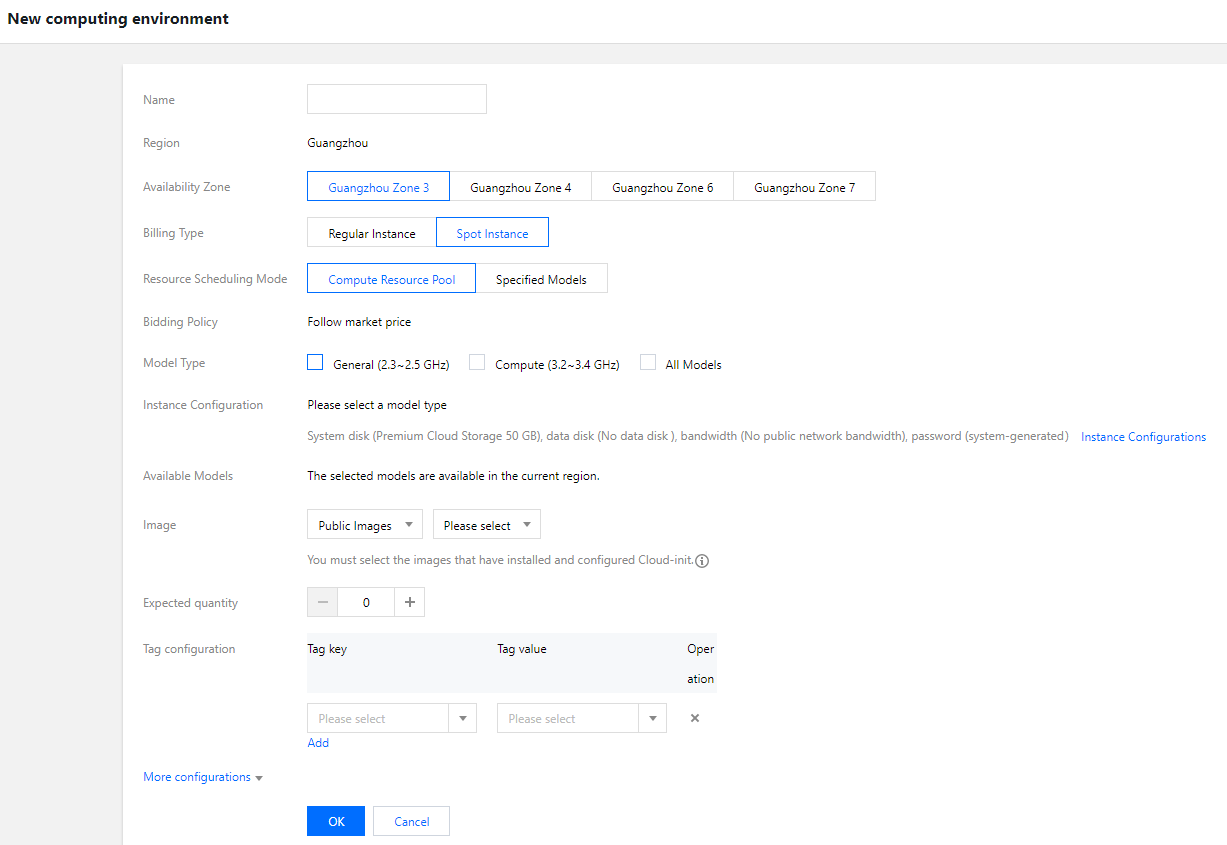1227x845 pixels.
Task: Enable Compute (3.2~3.4 GHz) model type
Action: click(x=477, y=363)
